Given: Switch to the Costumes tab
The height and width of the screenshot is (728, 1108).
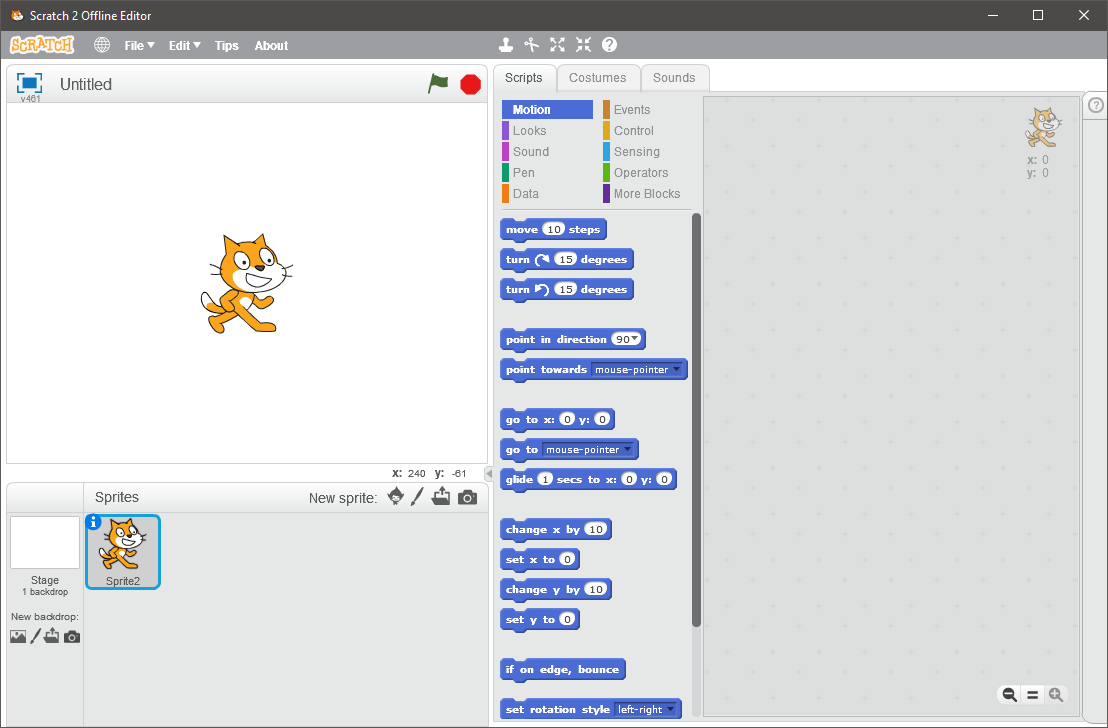Looking at the screenshot, I should coord(598,77).
